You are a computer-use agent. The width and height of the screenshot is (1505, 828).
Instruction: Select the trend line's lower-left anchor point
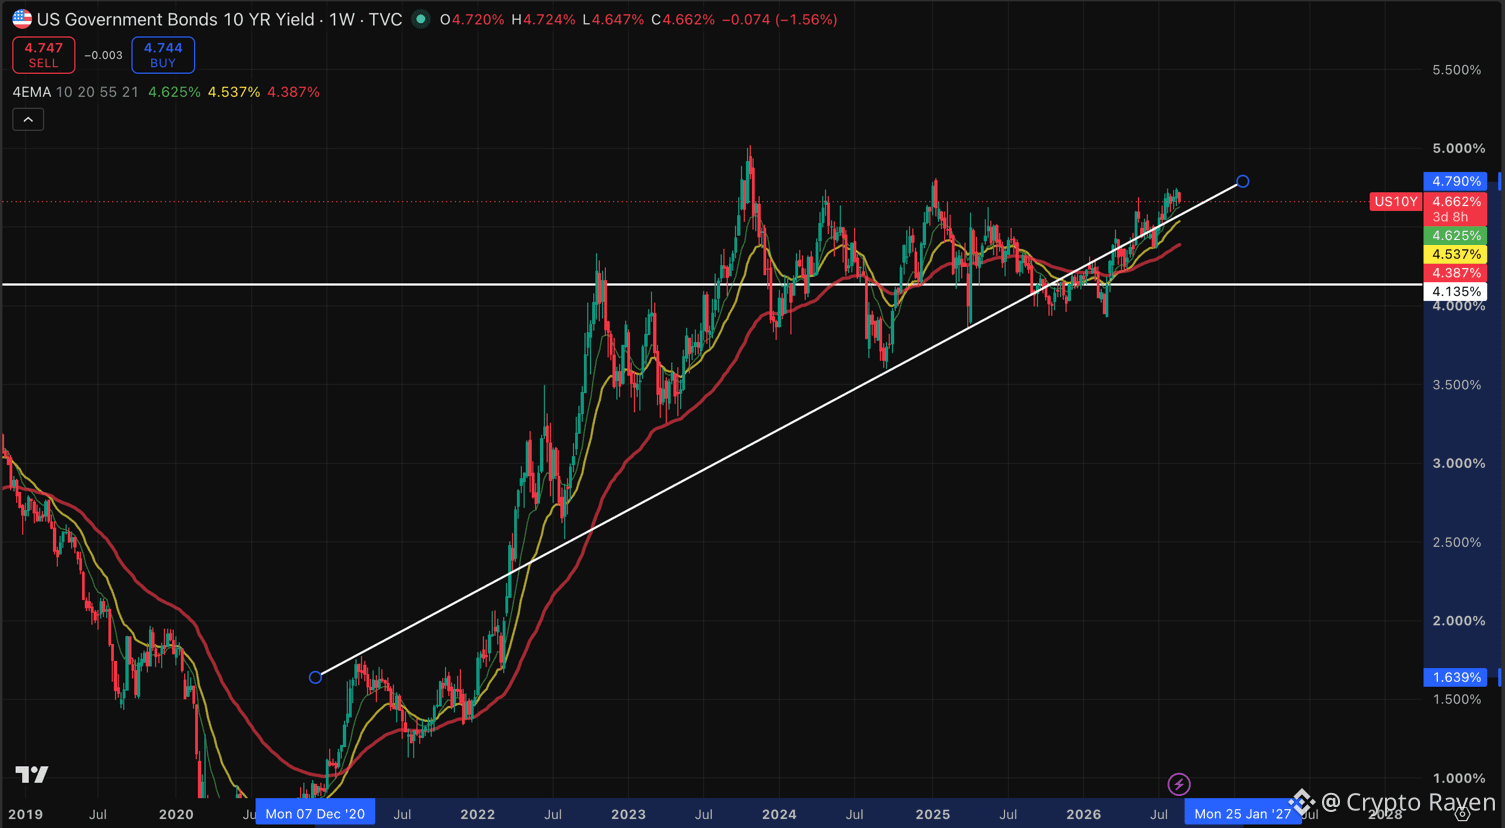click(316, 677)
